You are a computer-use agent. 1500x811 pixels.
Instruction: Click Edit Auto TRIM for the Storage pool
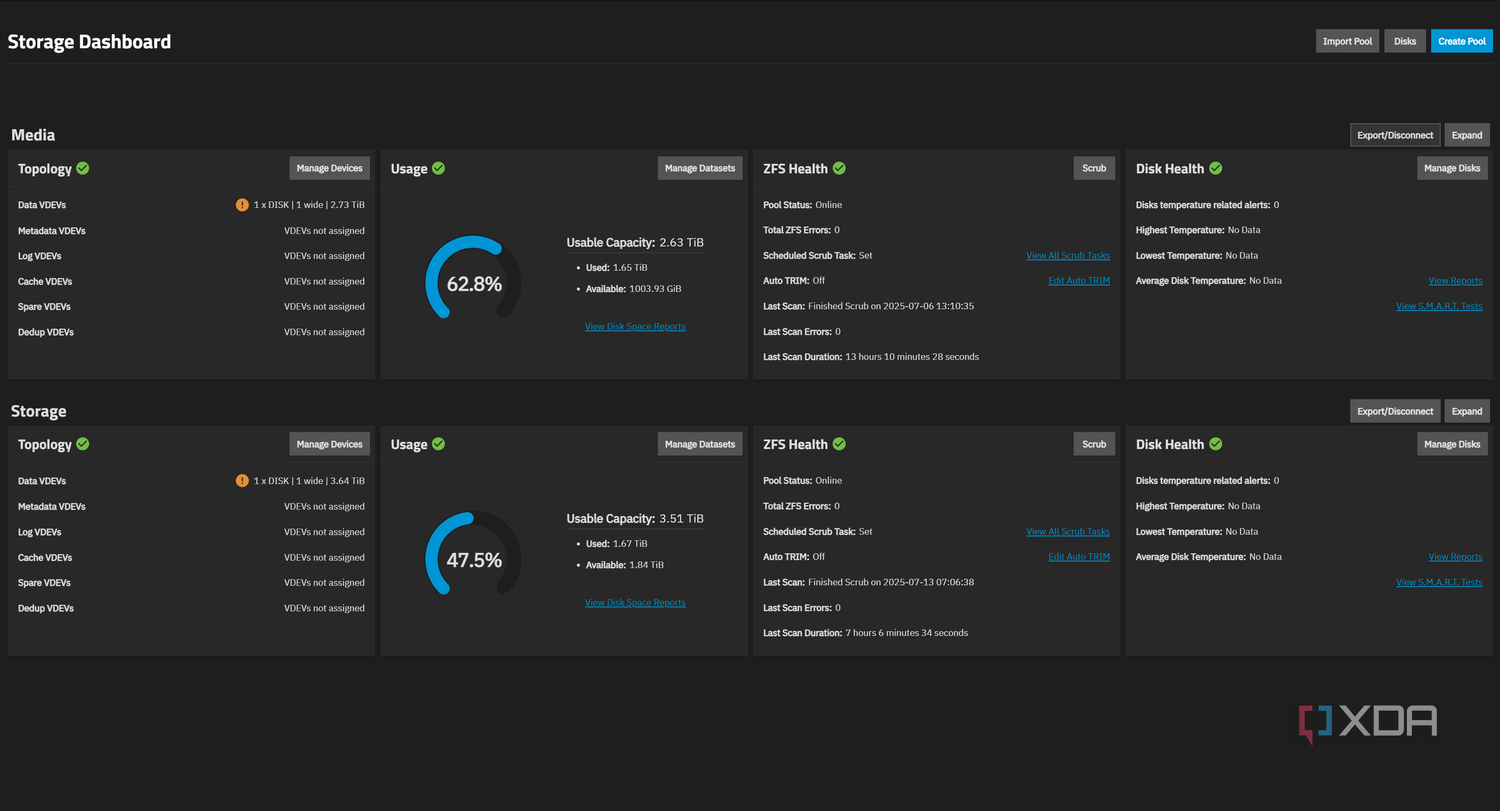tap(1079, 557)
